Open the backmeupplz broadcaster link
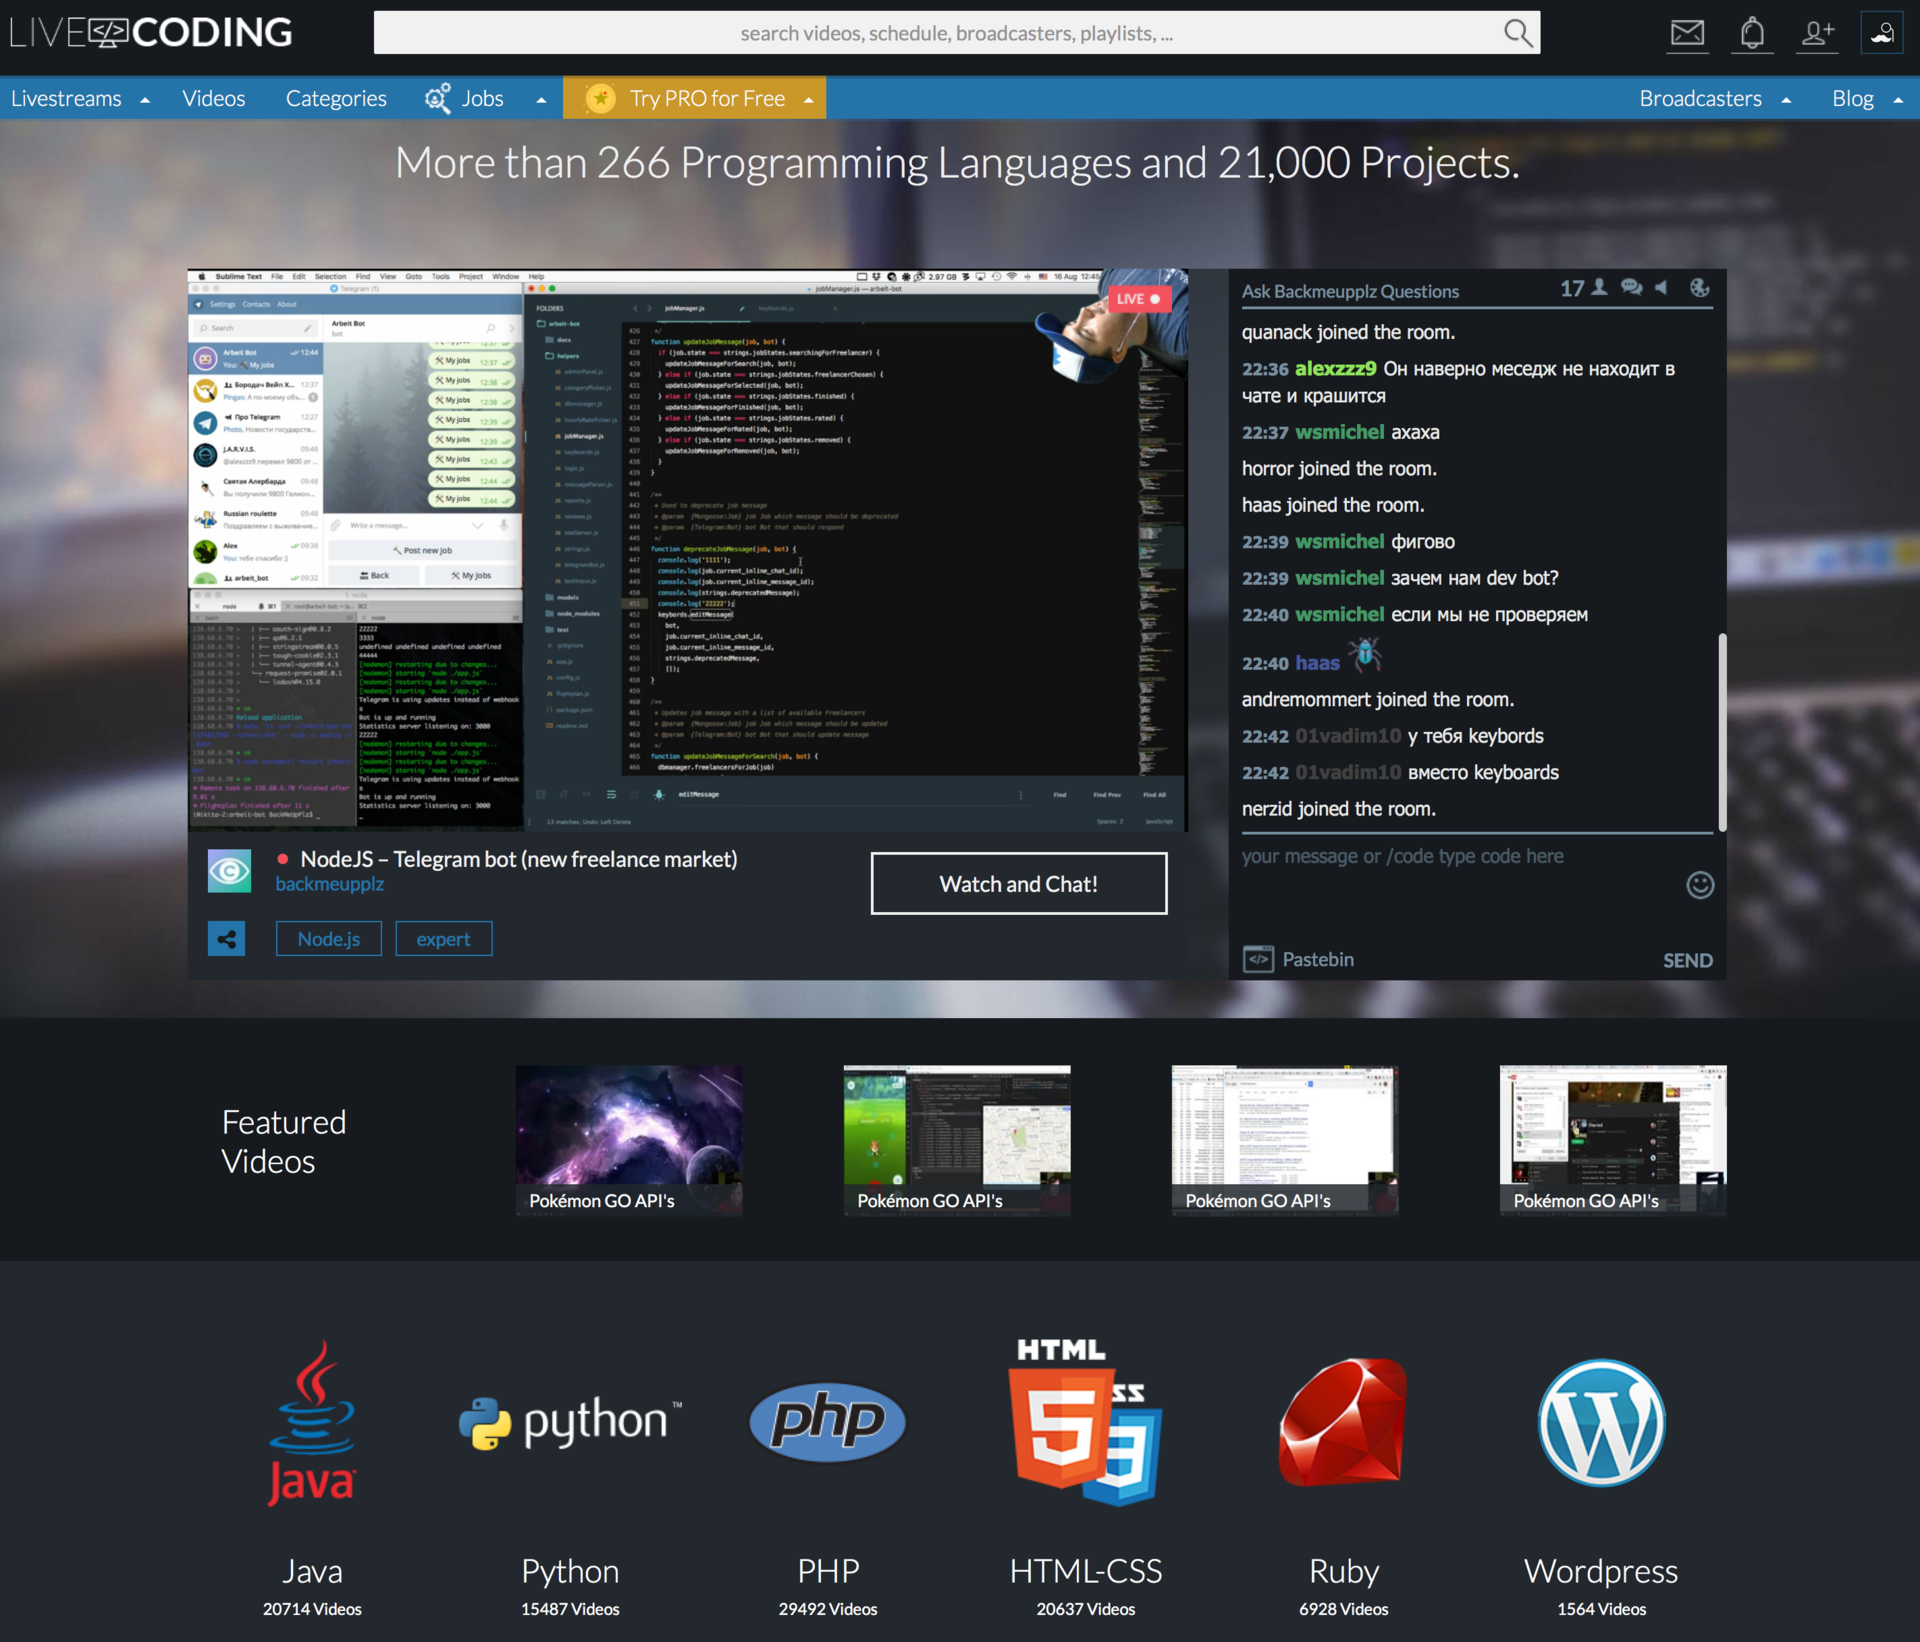 pyautogui.click(x=329, y=884)
